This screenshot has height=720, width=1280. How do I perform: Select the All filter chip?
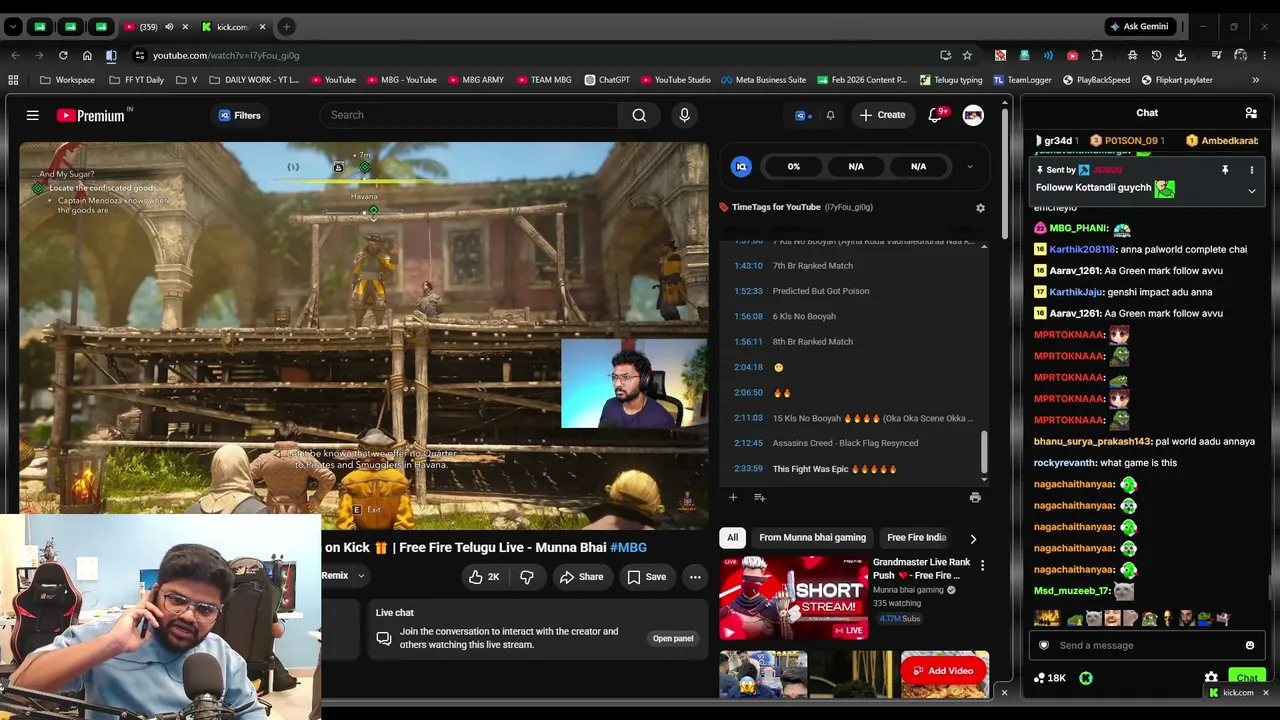[732, 538]
